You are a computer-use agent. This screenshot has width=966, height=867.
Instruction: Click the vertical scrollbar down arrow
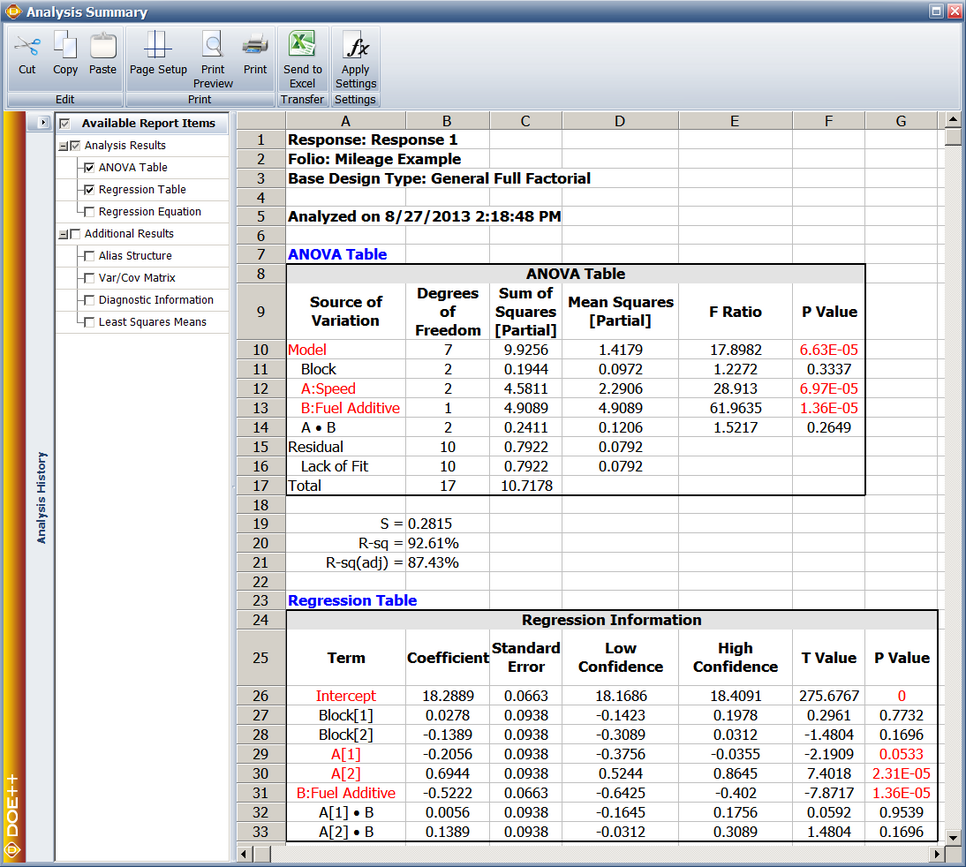coord(953,837)
